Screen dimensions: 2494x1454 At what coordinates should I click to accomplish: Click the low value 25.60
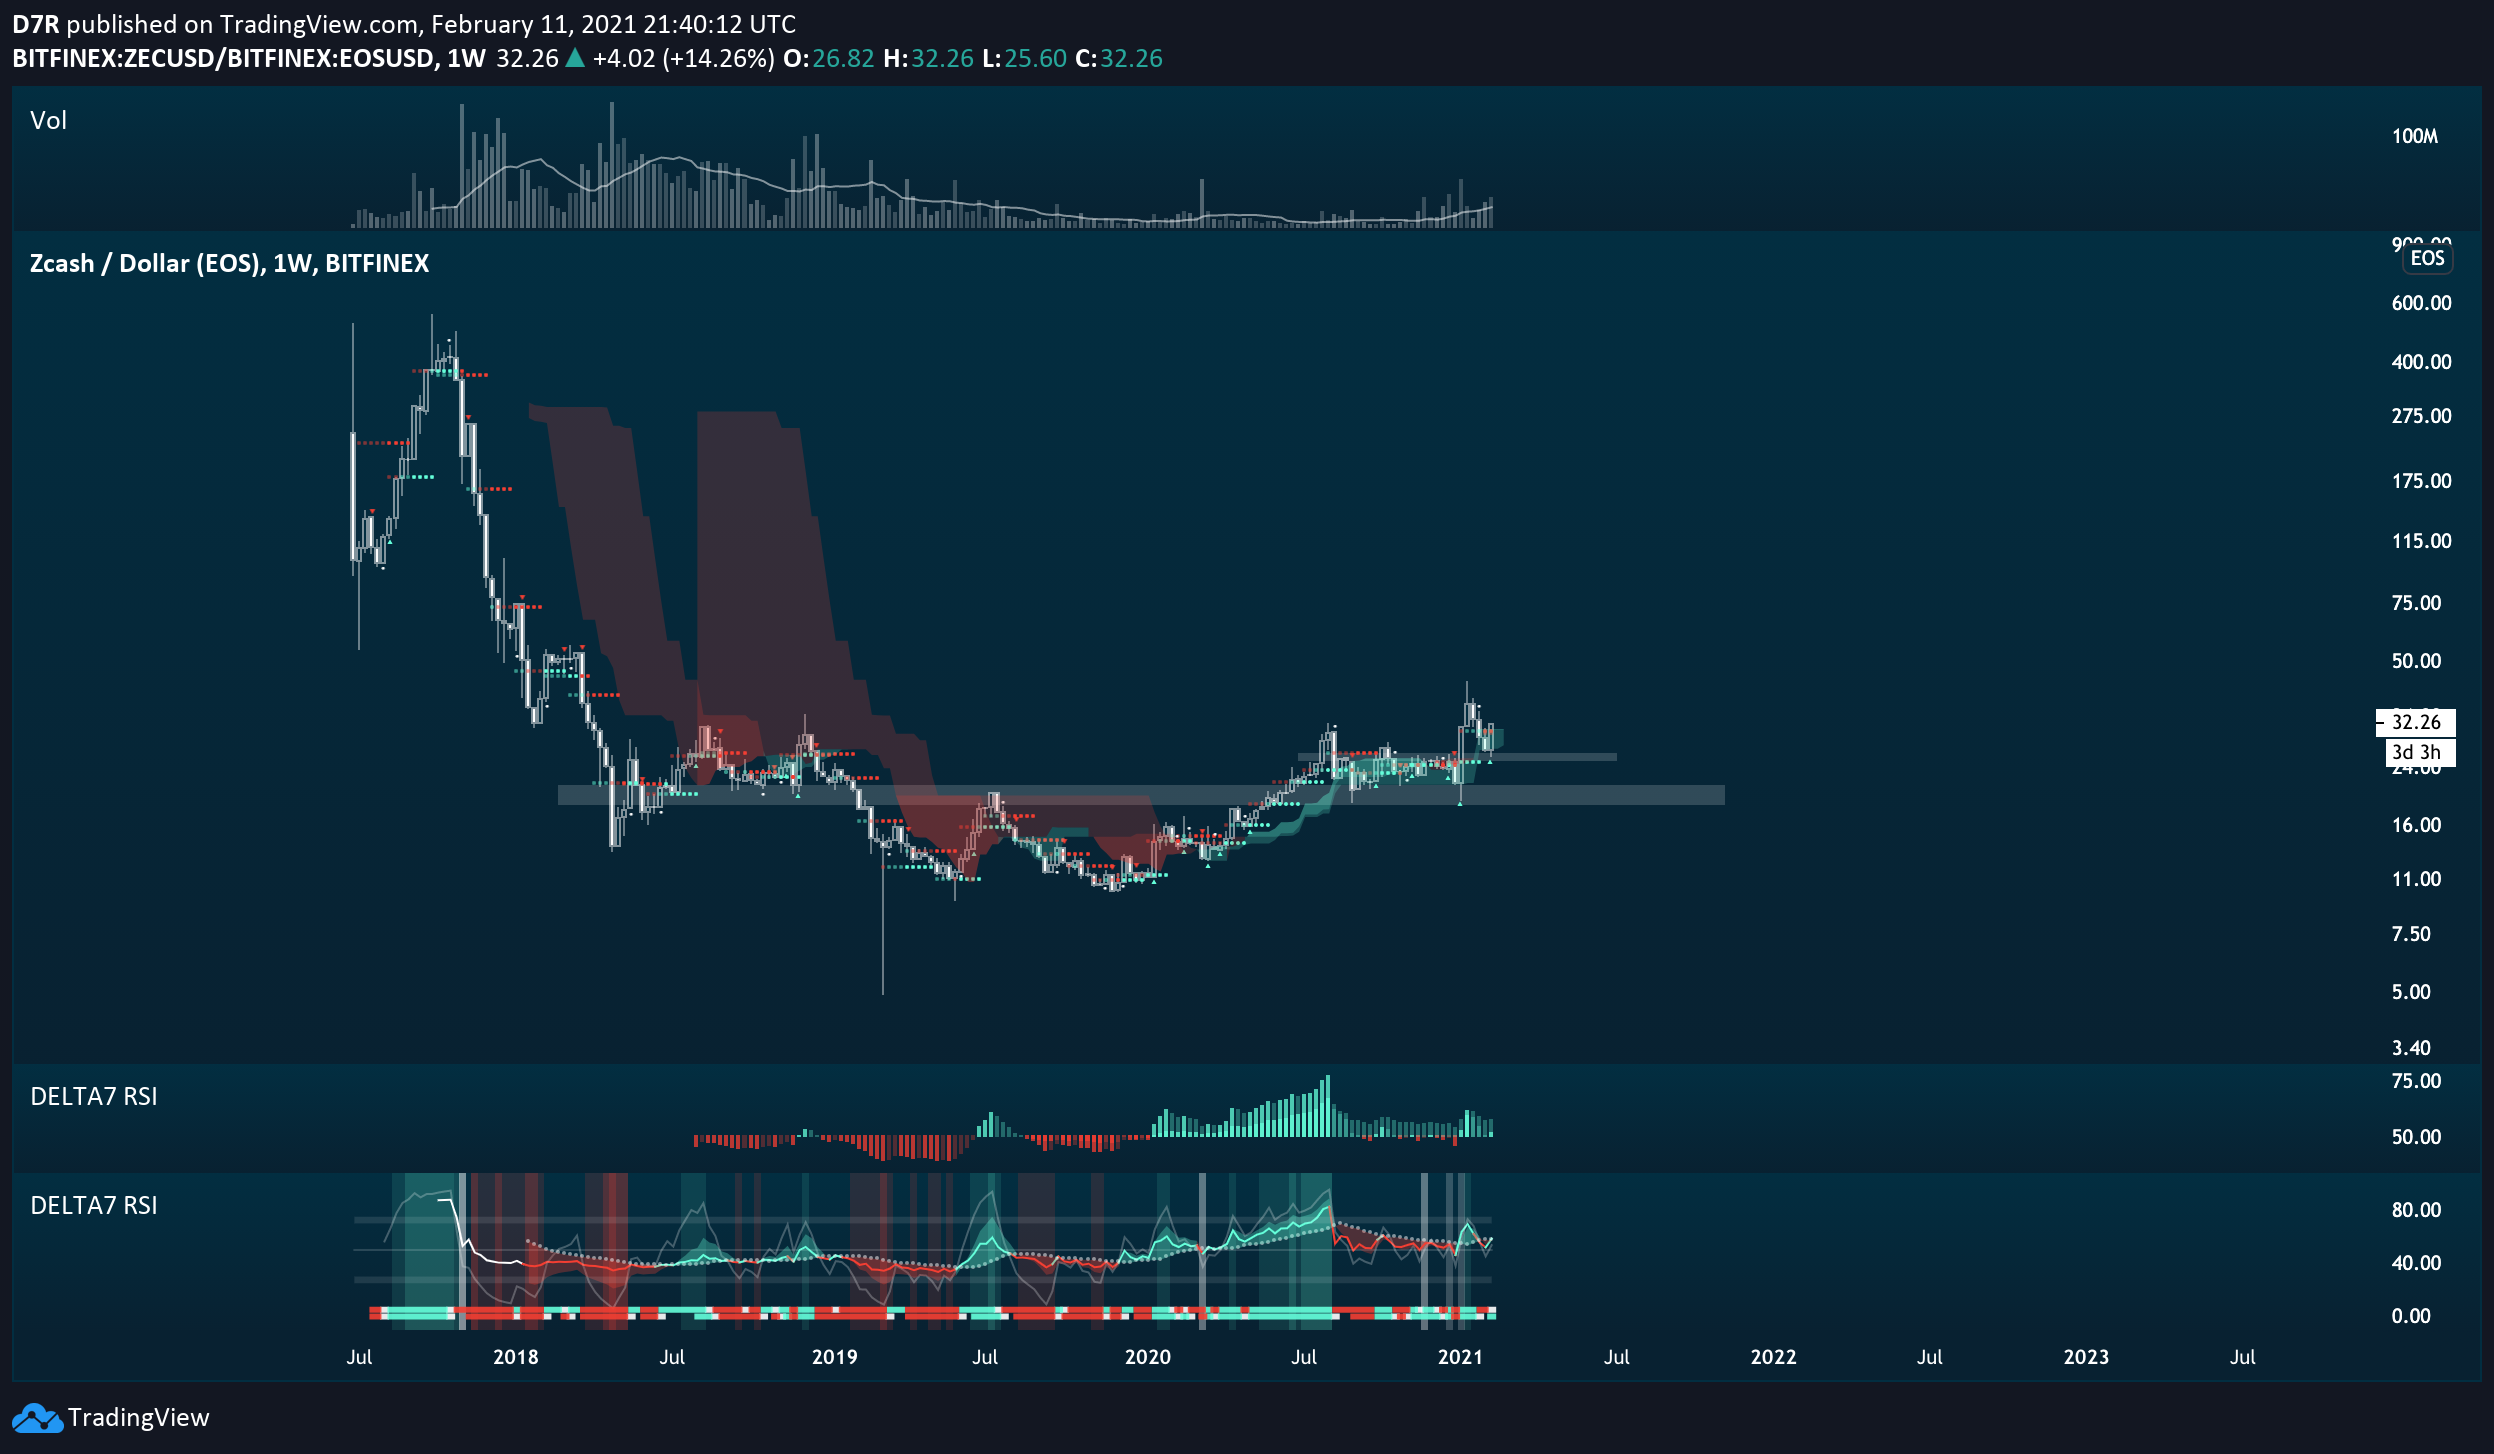(1035, 59)
